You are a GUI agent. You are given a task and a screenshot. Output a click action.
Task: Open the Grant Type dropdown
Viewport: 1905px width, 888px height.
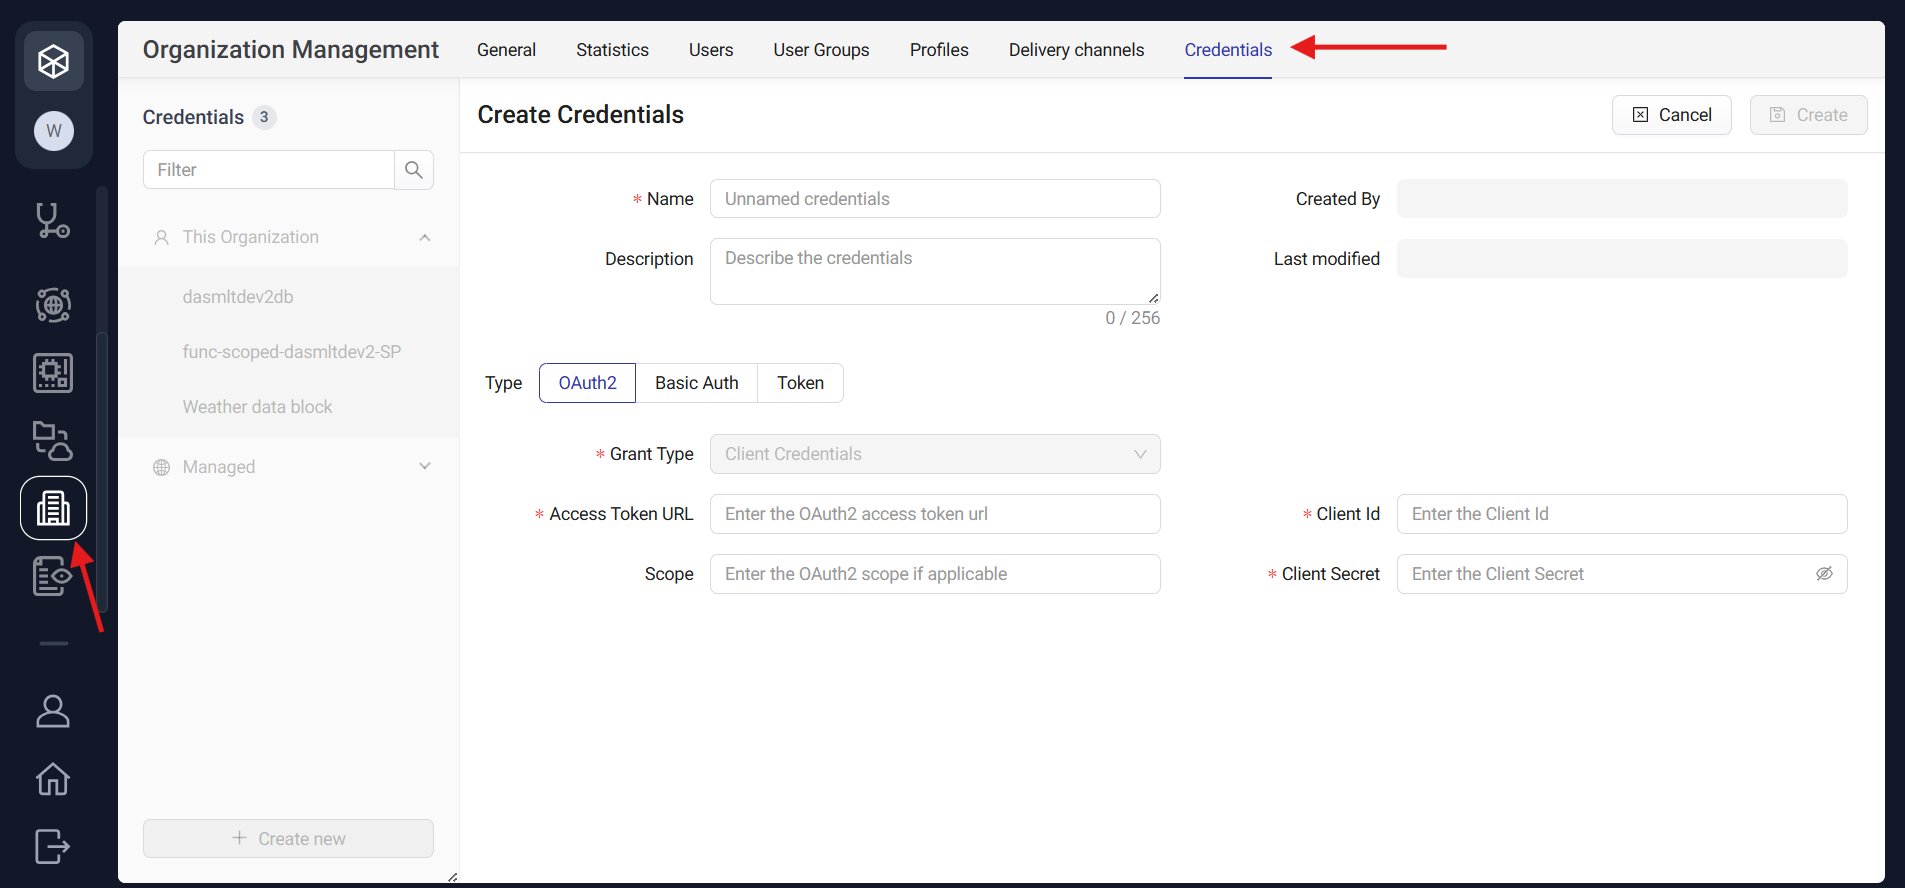click(x=934, y=454)
